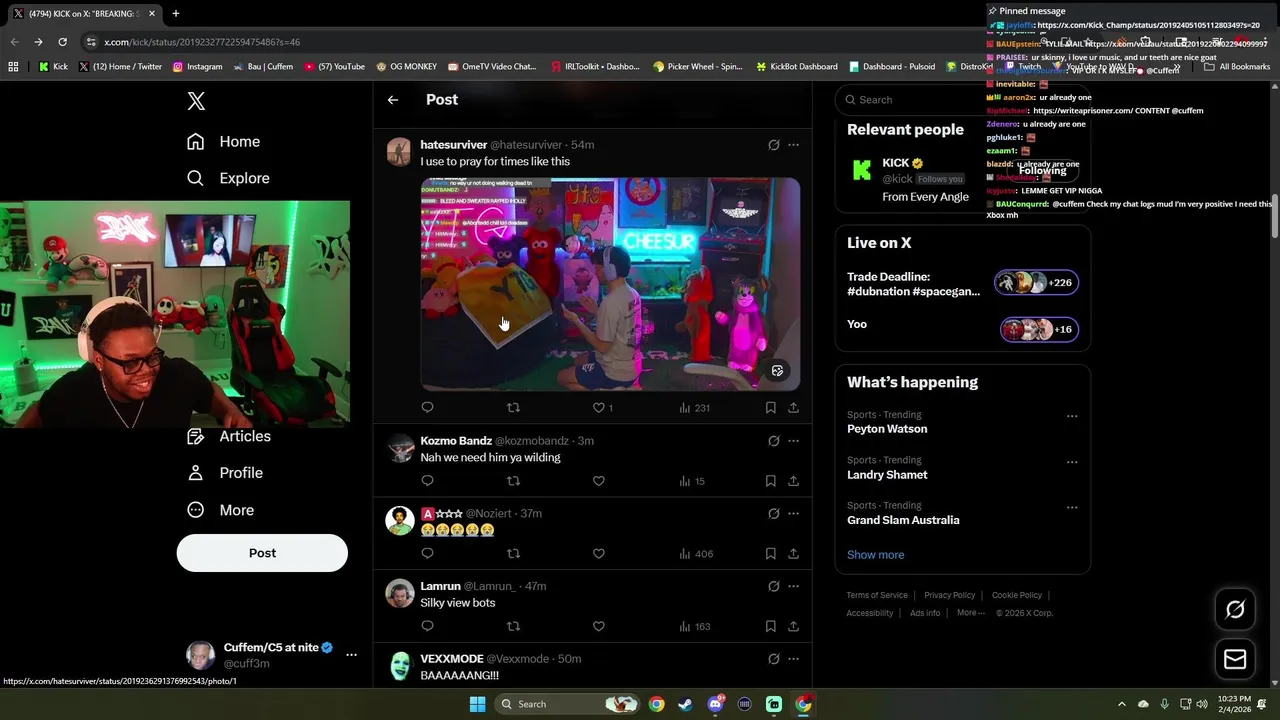Like Kozmo Bandz's post
Image resolution: width=1280 pixels, height=720 pixels.
(598, 481)
